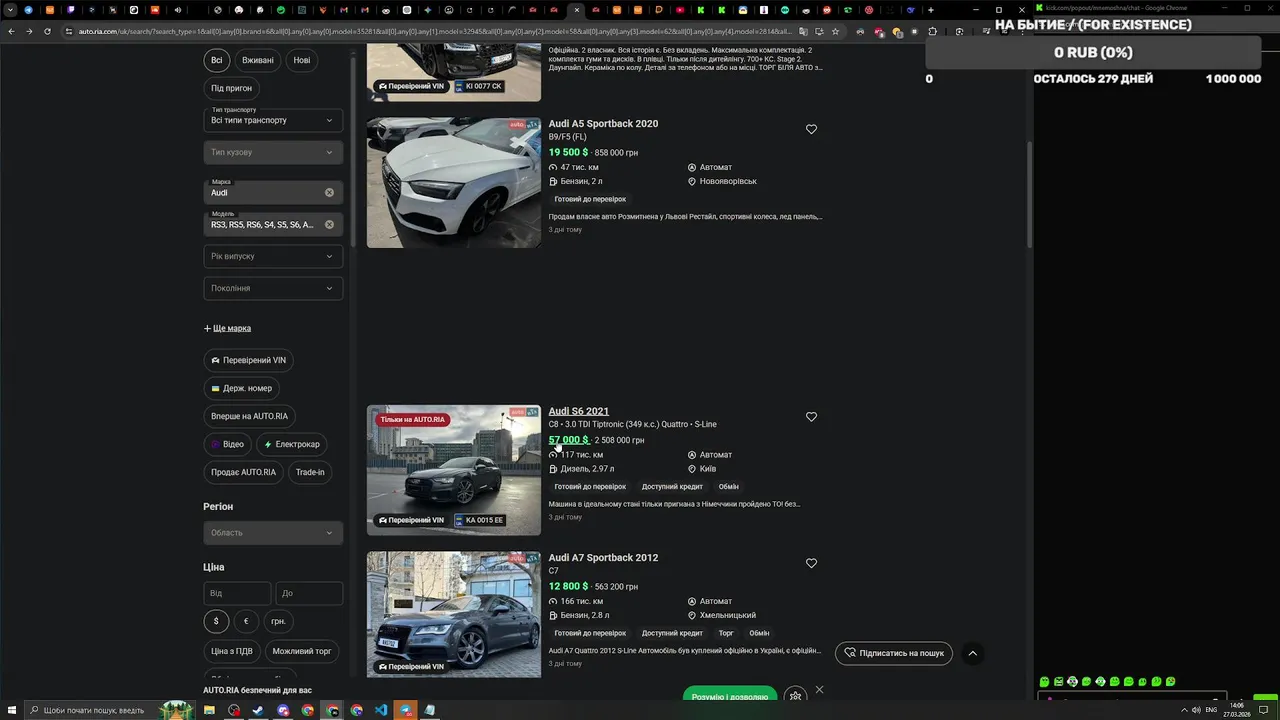Toggle the 'Електрокар' filter chip
This screenshot has width=1280, height=720.
(292, 444)
